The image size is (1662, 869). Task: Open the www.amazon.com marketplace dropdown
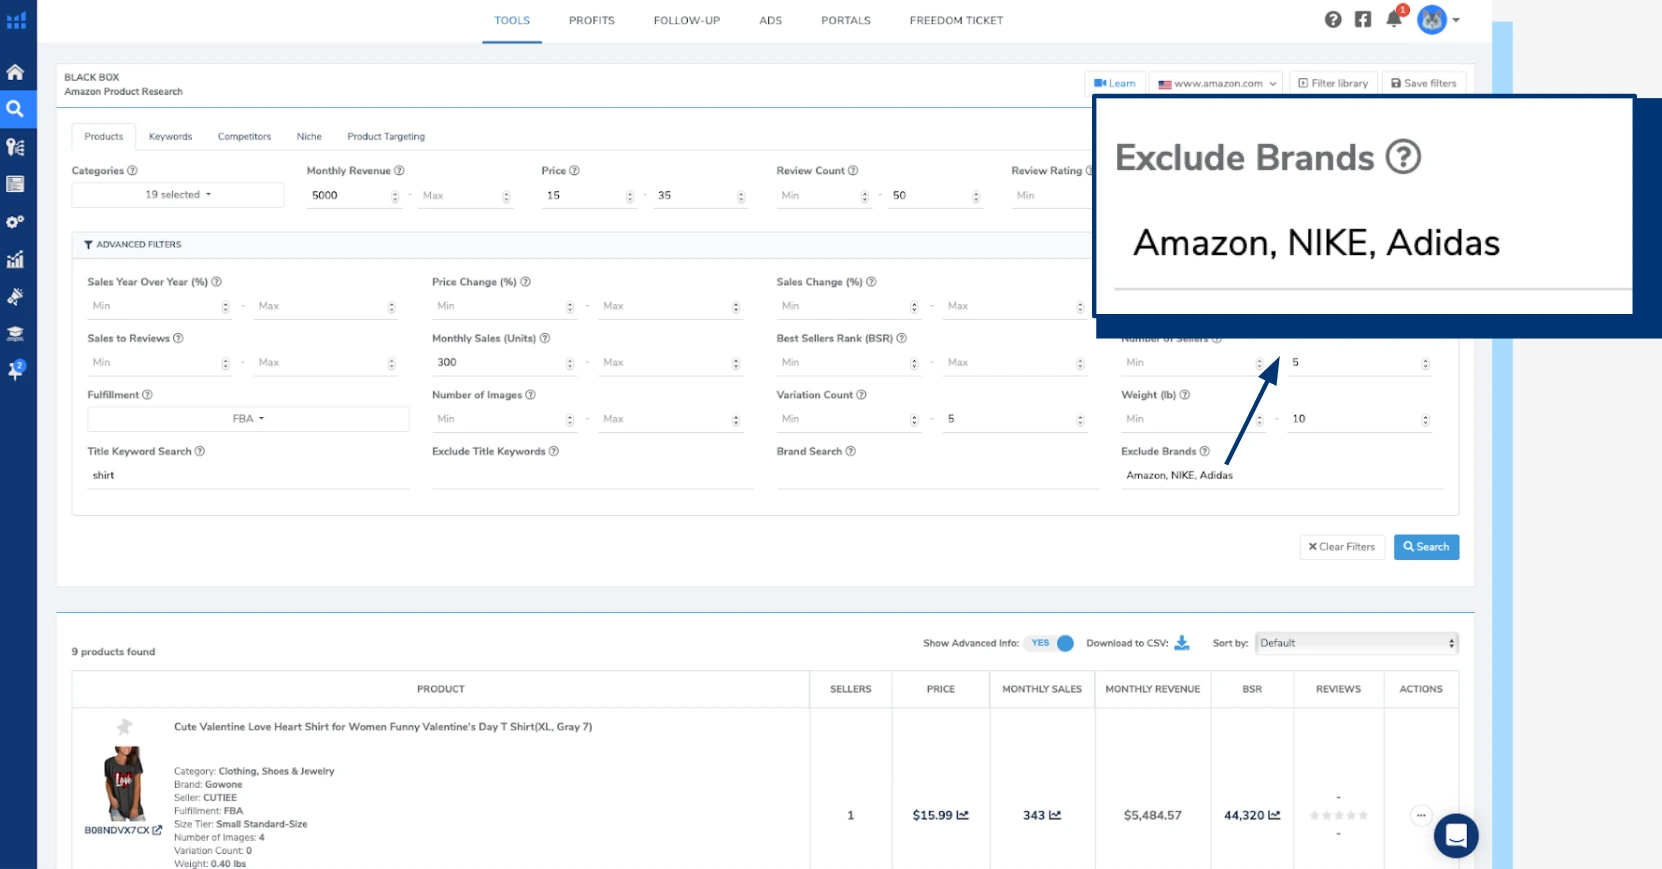click(1217, 84)
